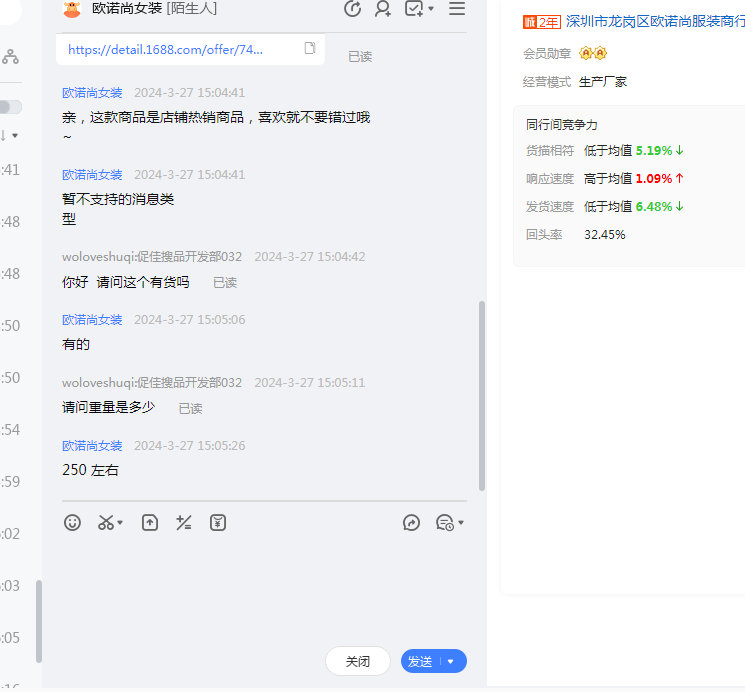This screenshot has width=745, height=692.
Task: Open the hamburger menu in chat header
Action: point(457,9)
